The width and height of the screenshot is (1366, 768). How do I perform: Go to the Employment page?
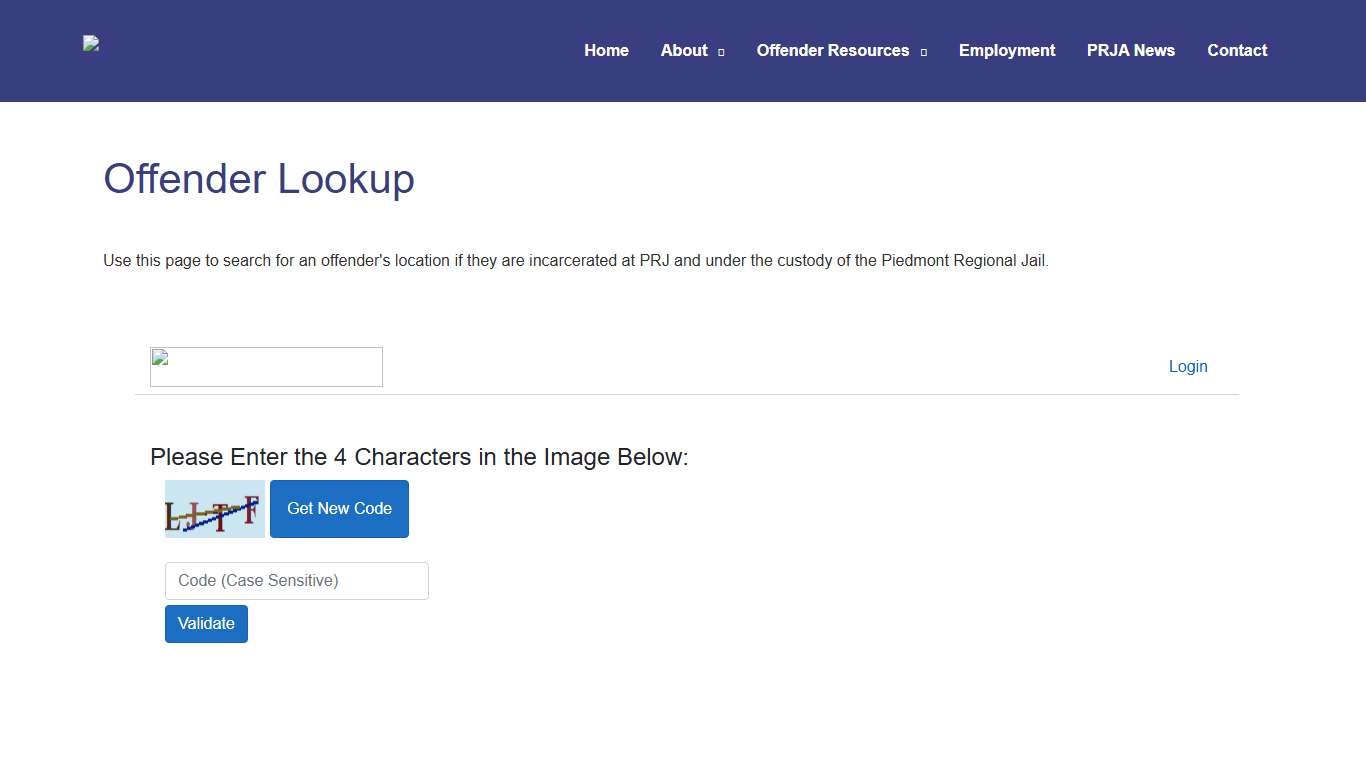pyautogui.click(x=1007, y=50)
